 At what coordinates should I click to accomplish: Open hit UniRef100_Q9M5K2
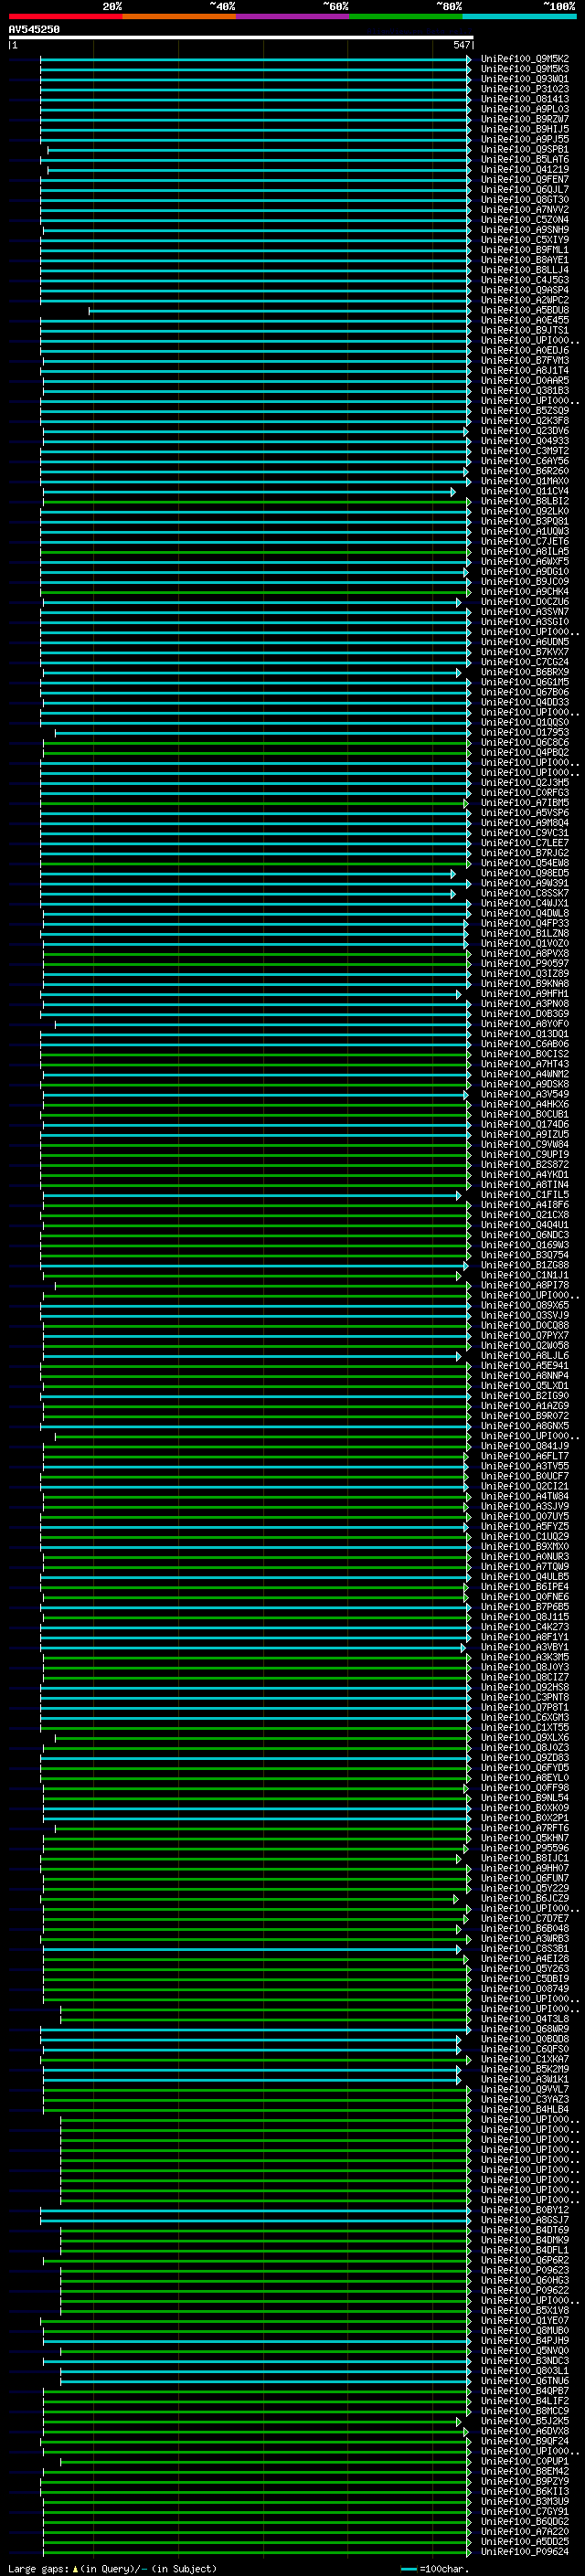tap(525, 59)
